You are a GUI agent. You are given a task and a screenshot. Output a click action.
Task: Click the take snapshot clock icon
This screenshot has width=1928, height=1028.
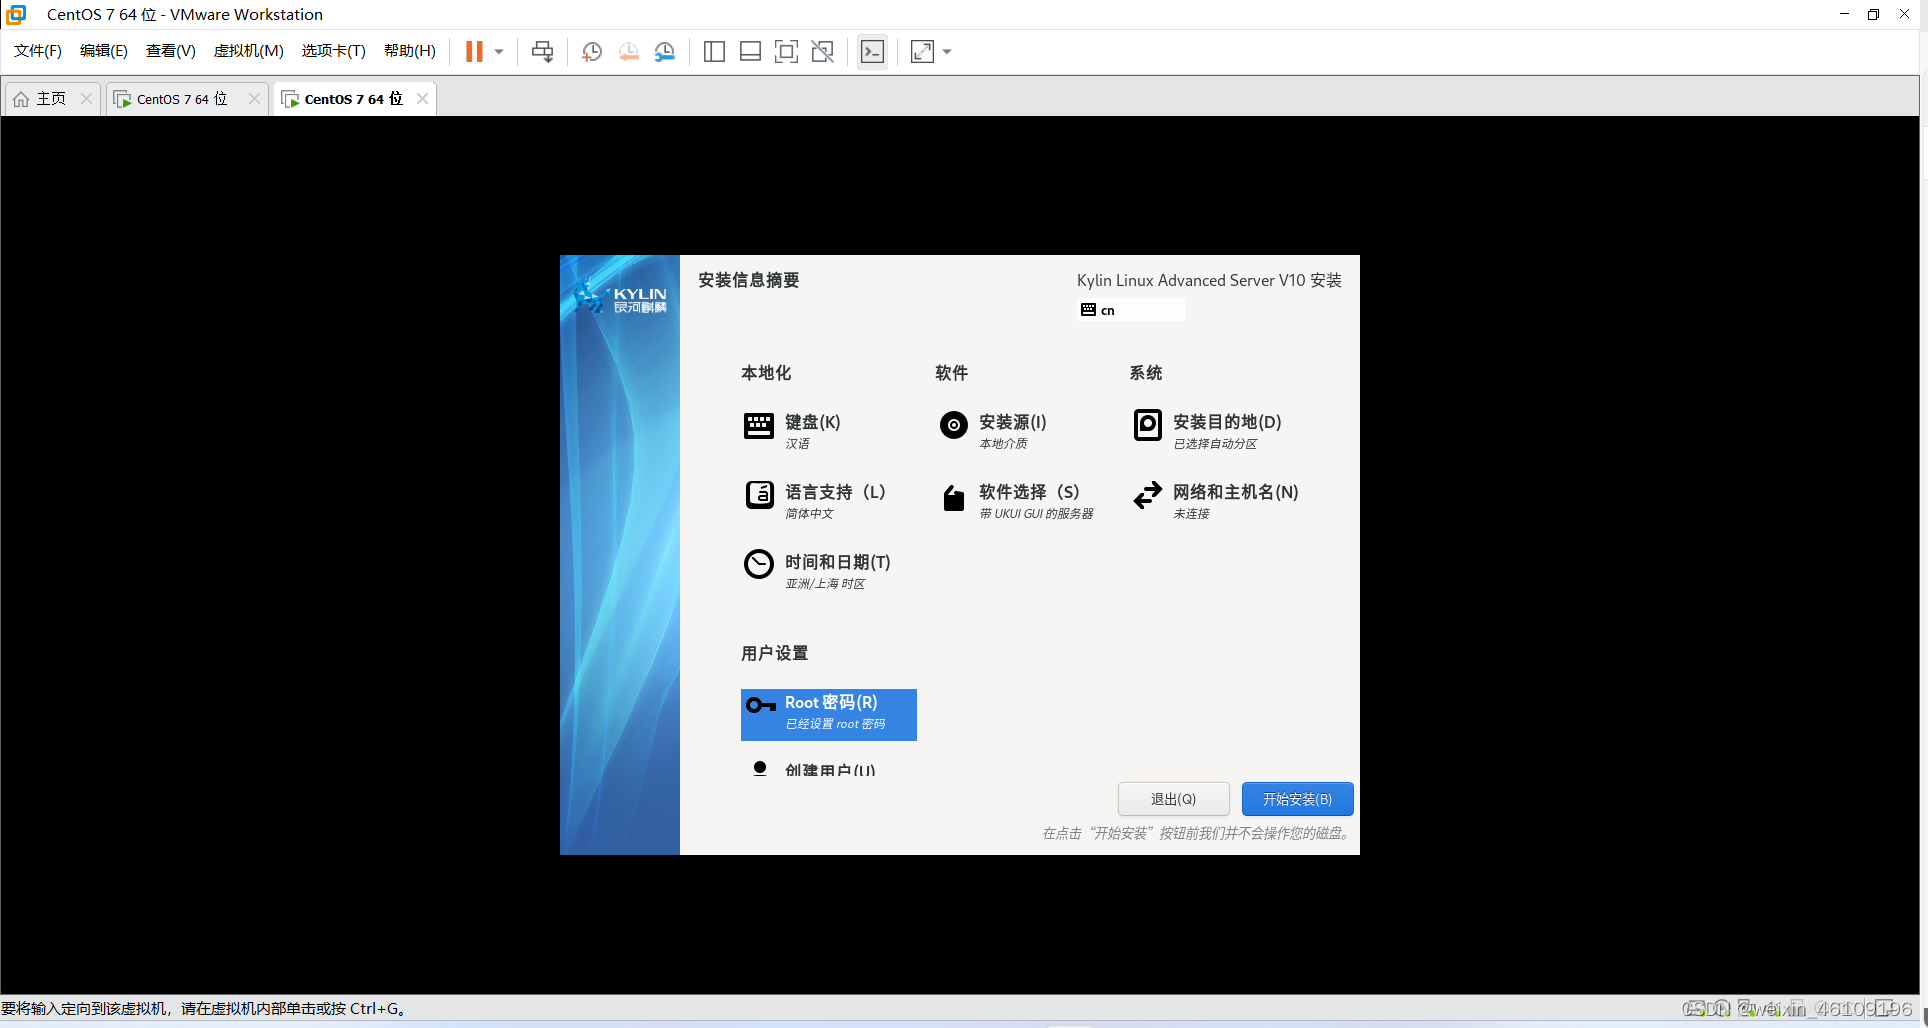[x=592, y=51]
